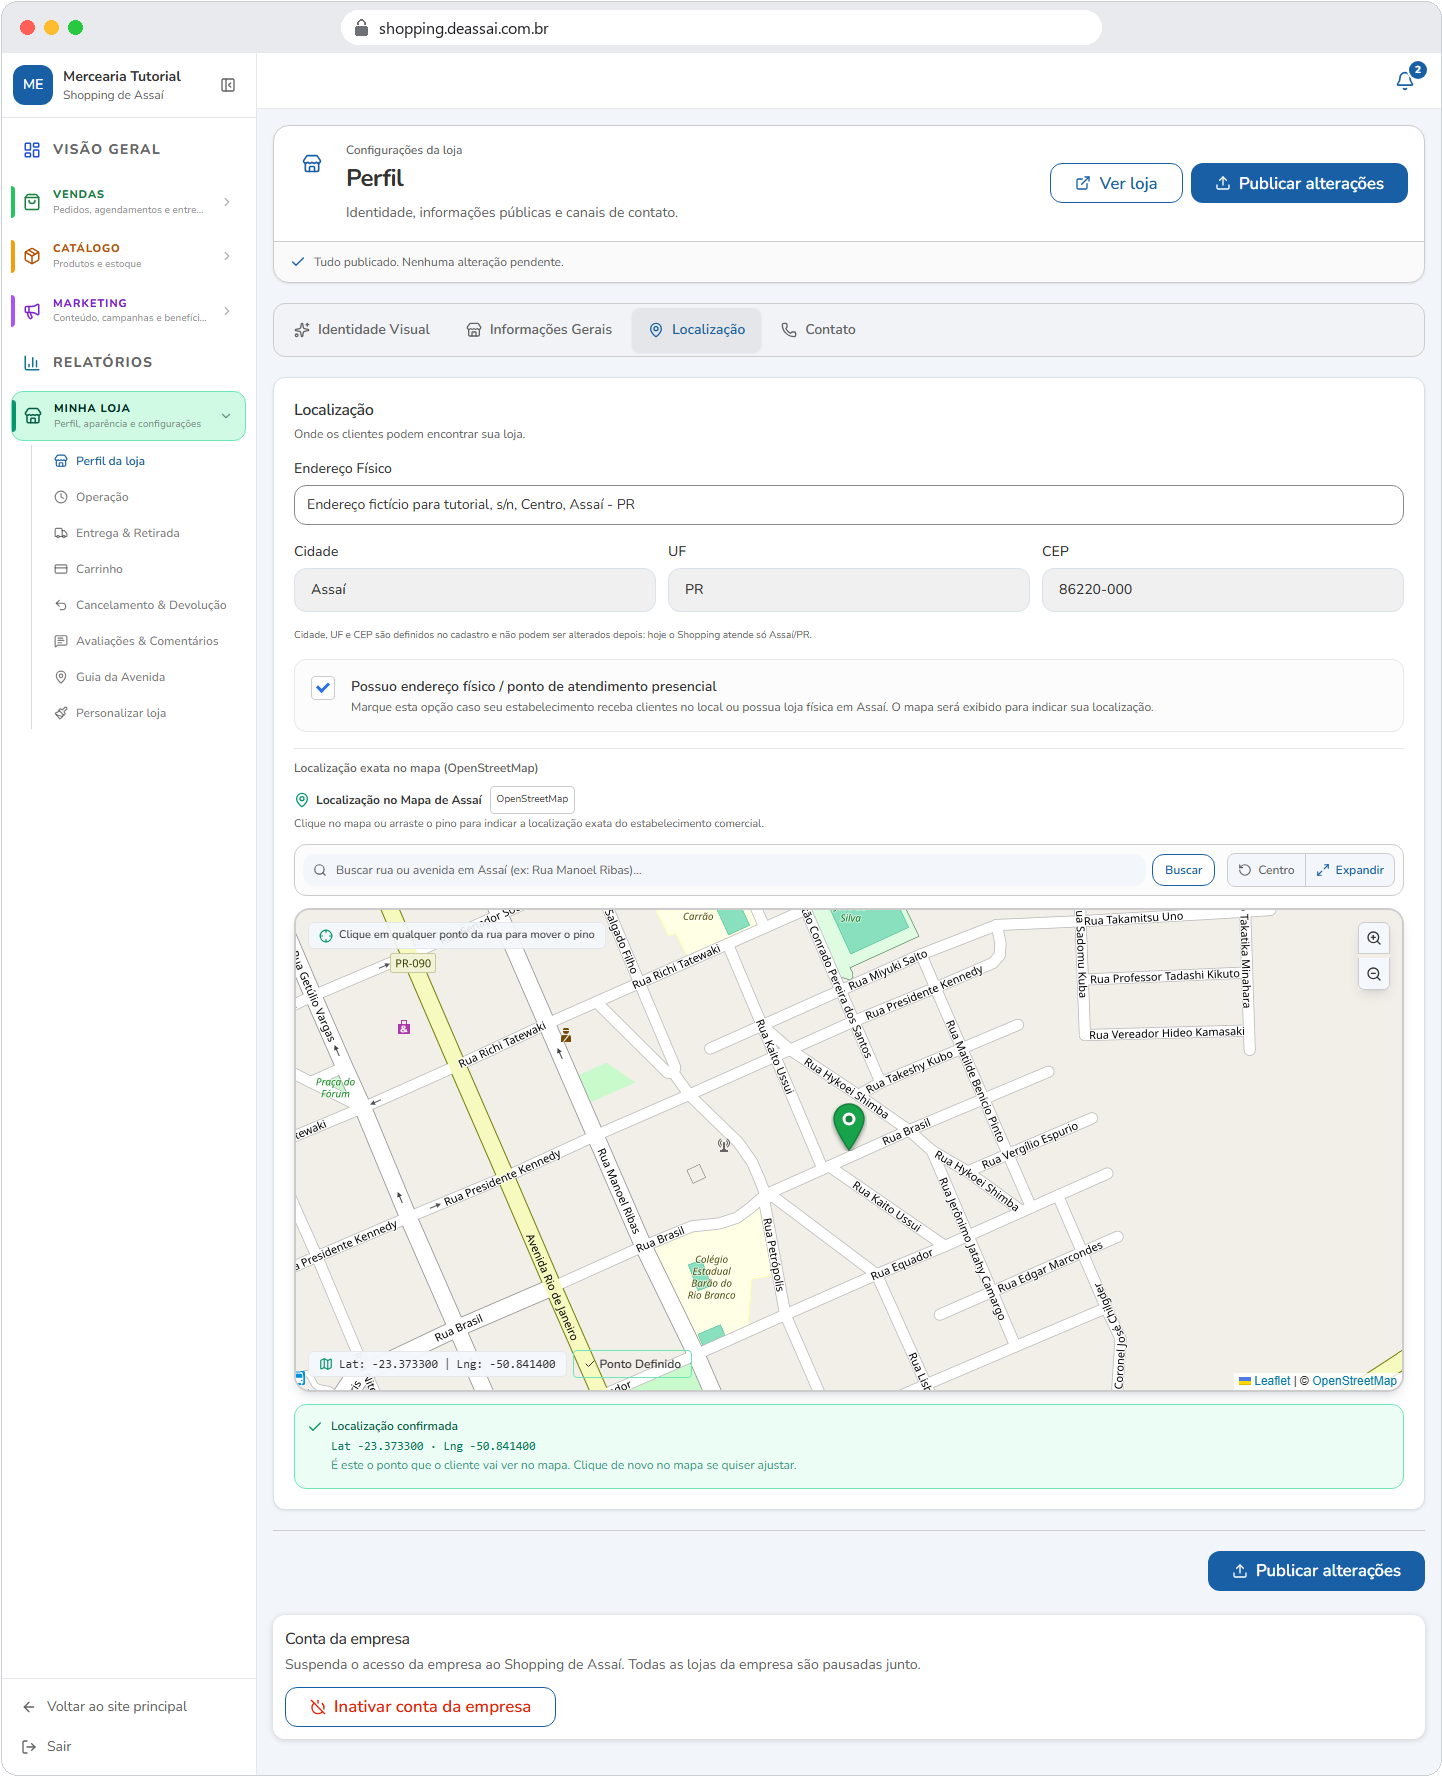Uncheck physical address presence checkbox
The image size is (1442, 1776).
[323, 687]
